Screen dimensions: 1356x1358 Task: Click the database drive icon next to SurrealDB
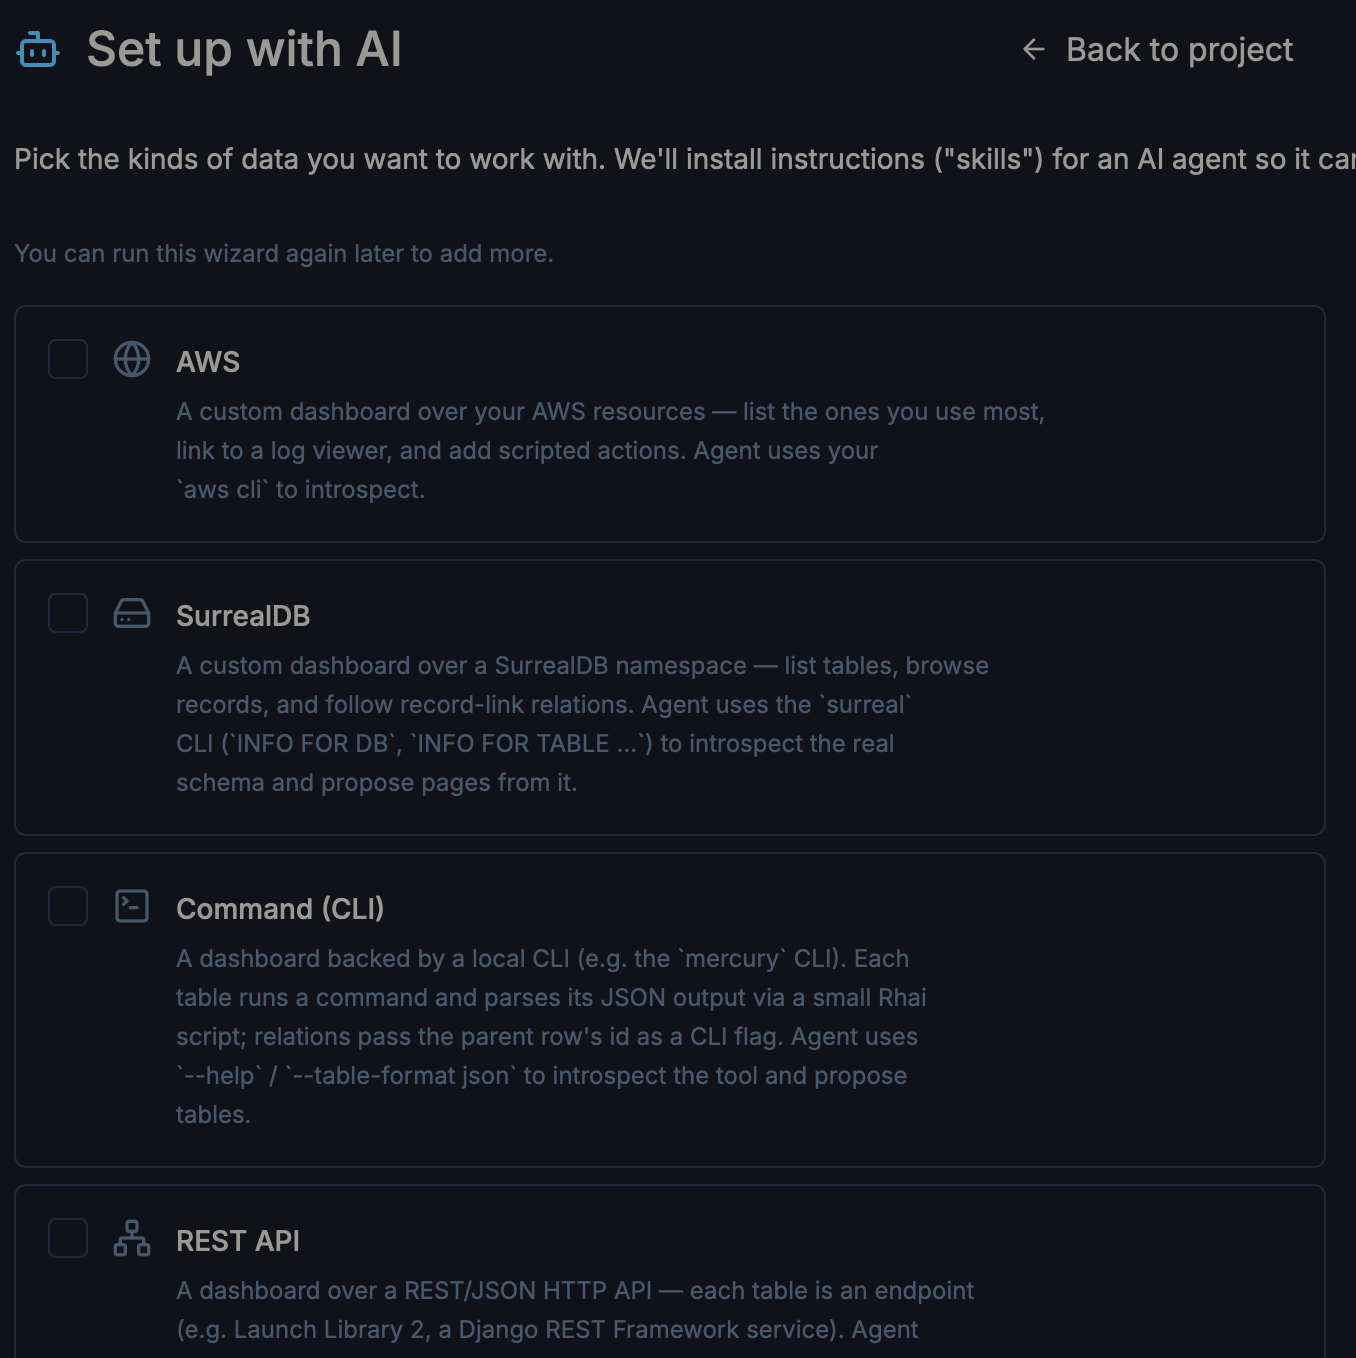132,613
